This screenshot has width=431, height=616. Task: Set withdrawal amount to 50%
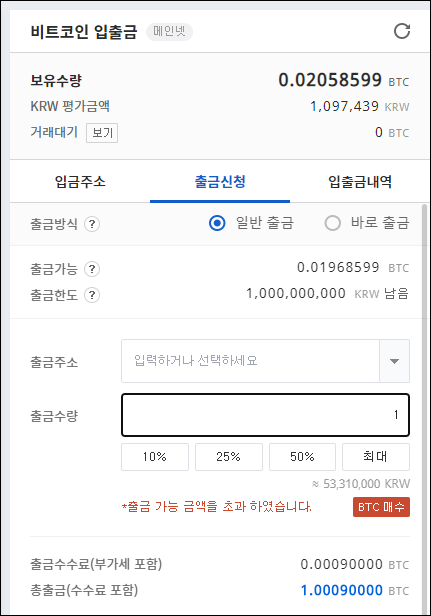(x=302, y=457)
